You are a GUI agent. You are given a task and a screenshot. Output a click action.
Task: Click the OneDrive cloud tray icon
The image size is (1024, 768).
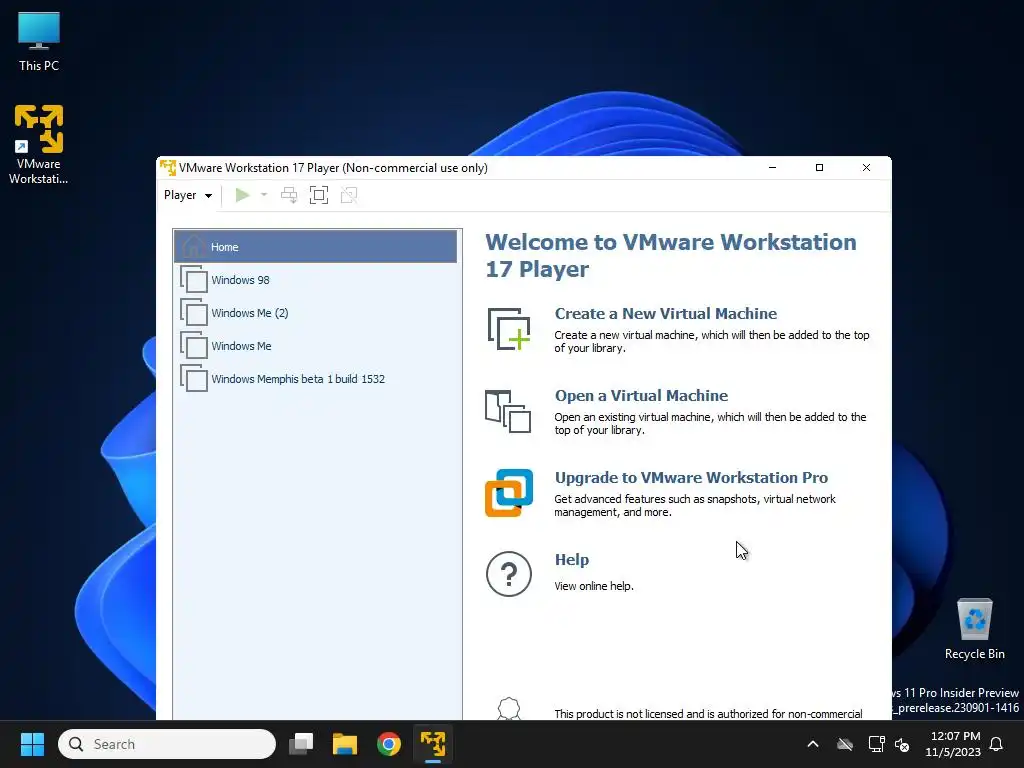[845, 744]
